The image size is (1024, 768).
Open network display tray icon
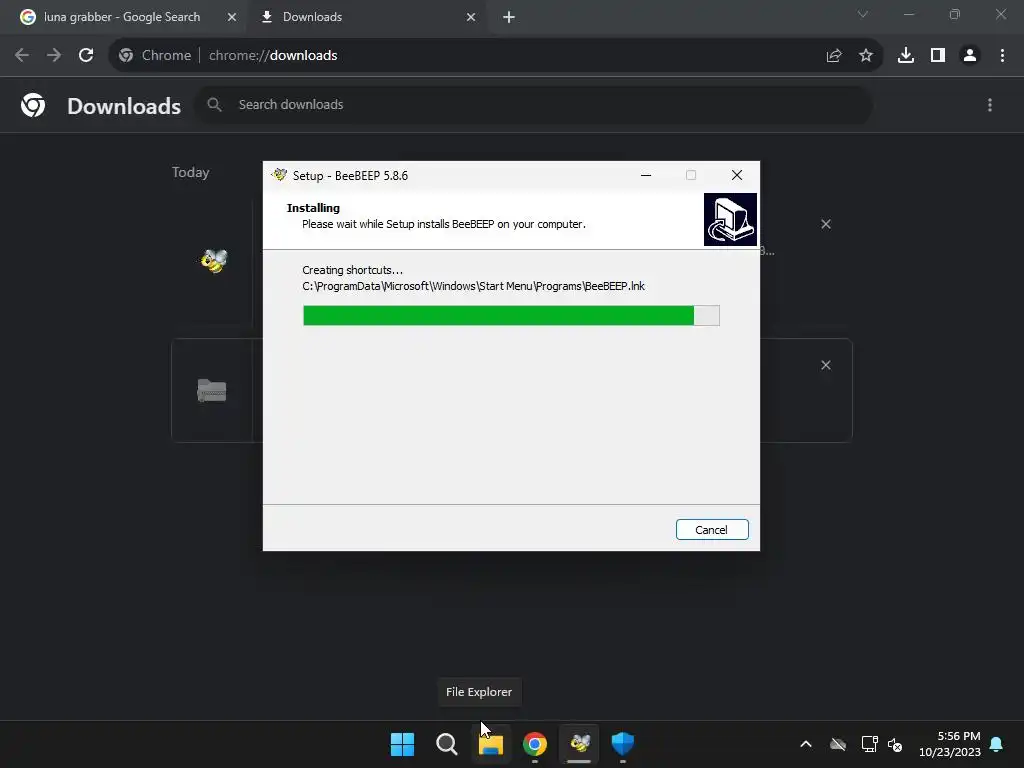869,744
